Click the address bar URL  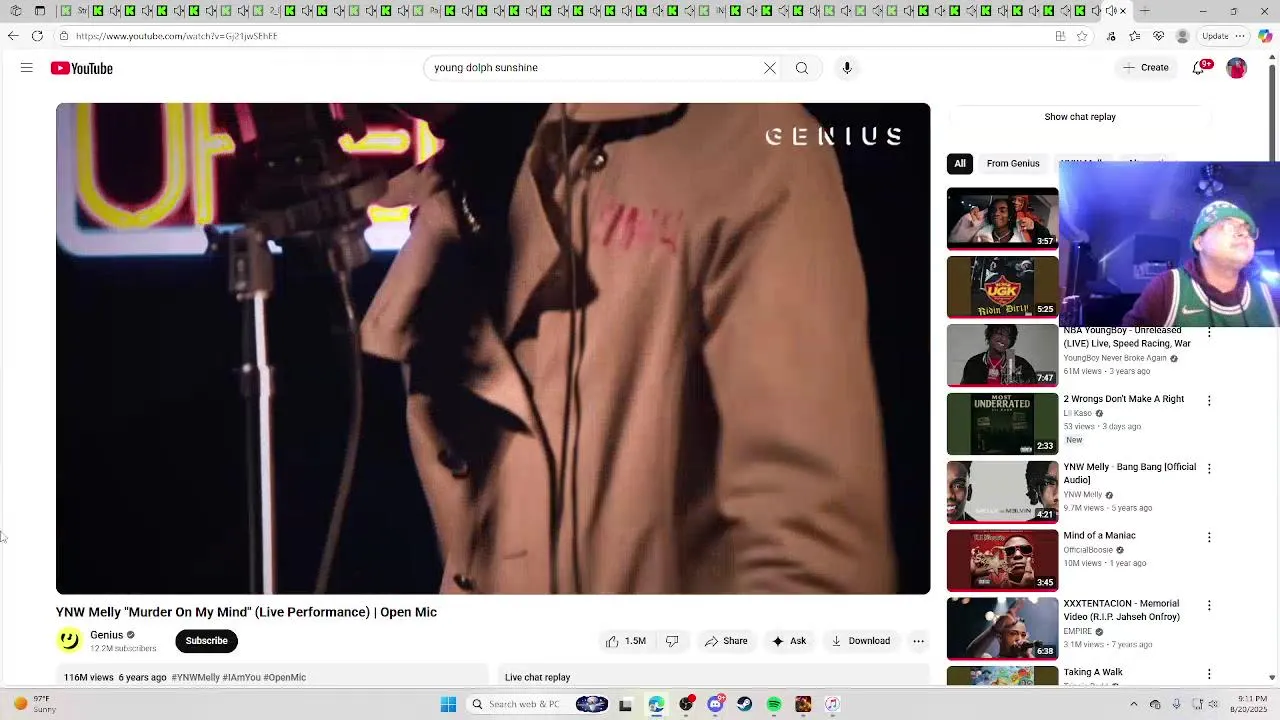[x=176, y=36]
